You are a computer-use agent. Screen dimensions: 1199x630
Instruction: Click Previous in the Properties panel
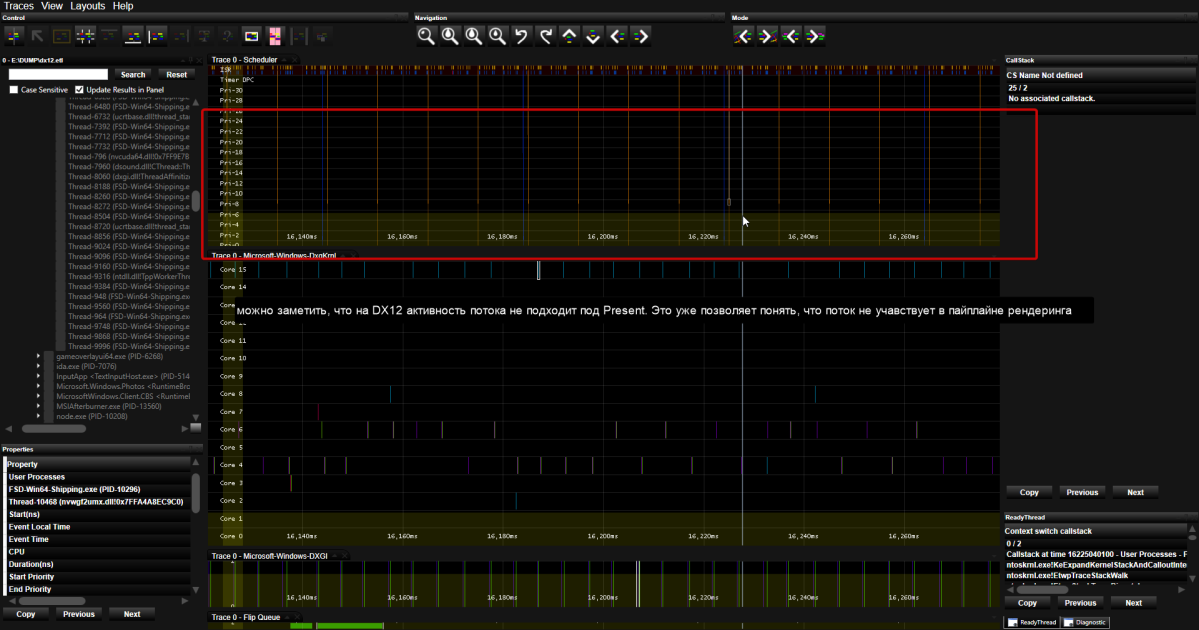tap(79, 614)
